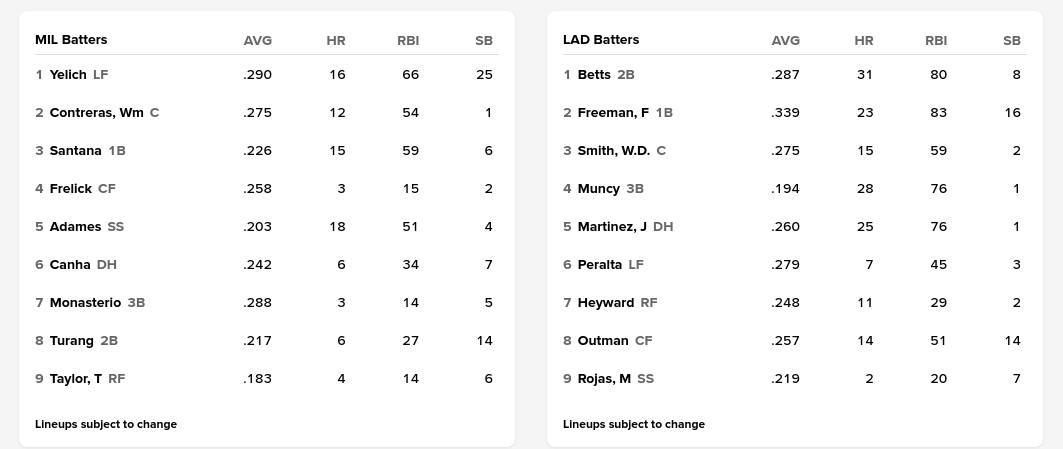Click the MIL Batters table header

pyautogui.click(x=71, y=40)
